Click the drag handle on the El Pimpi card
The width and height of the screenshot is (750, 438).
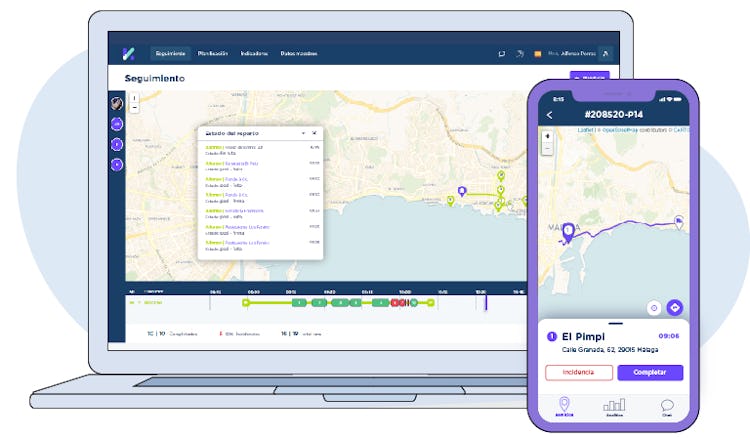click(x=616, y=324)
